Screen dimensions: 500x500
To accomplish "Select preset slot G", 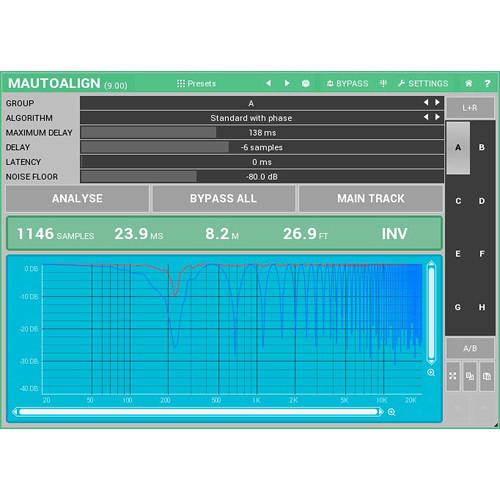I will click(x=458, y=307).
